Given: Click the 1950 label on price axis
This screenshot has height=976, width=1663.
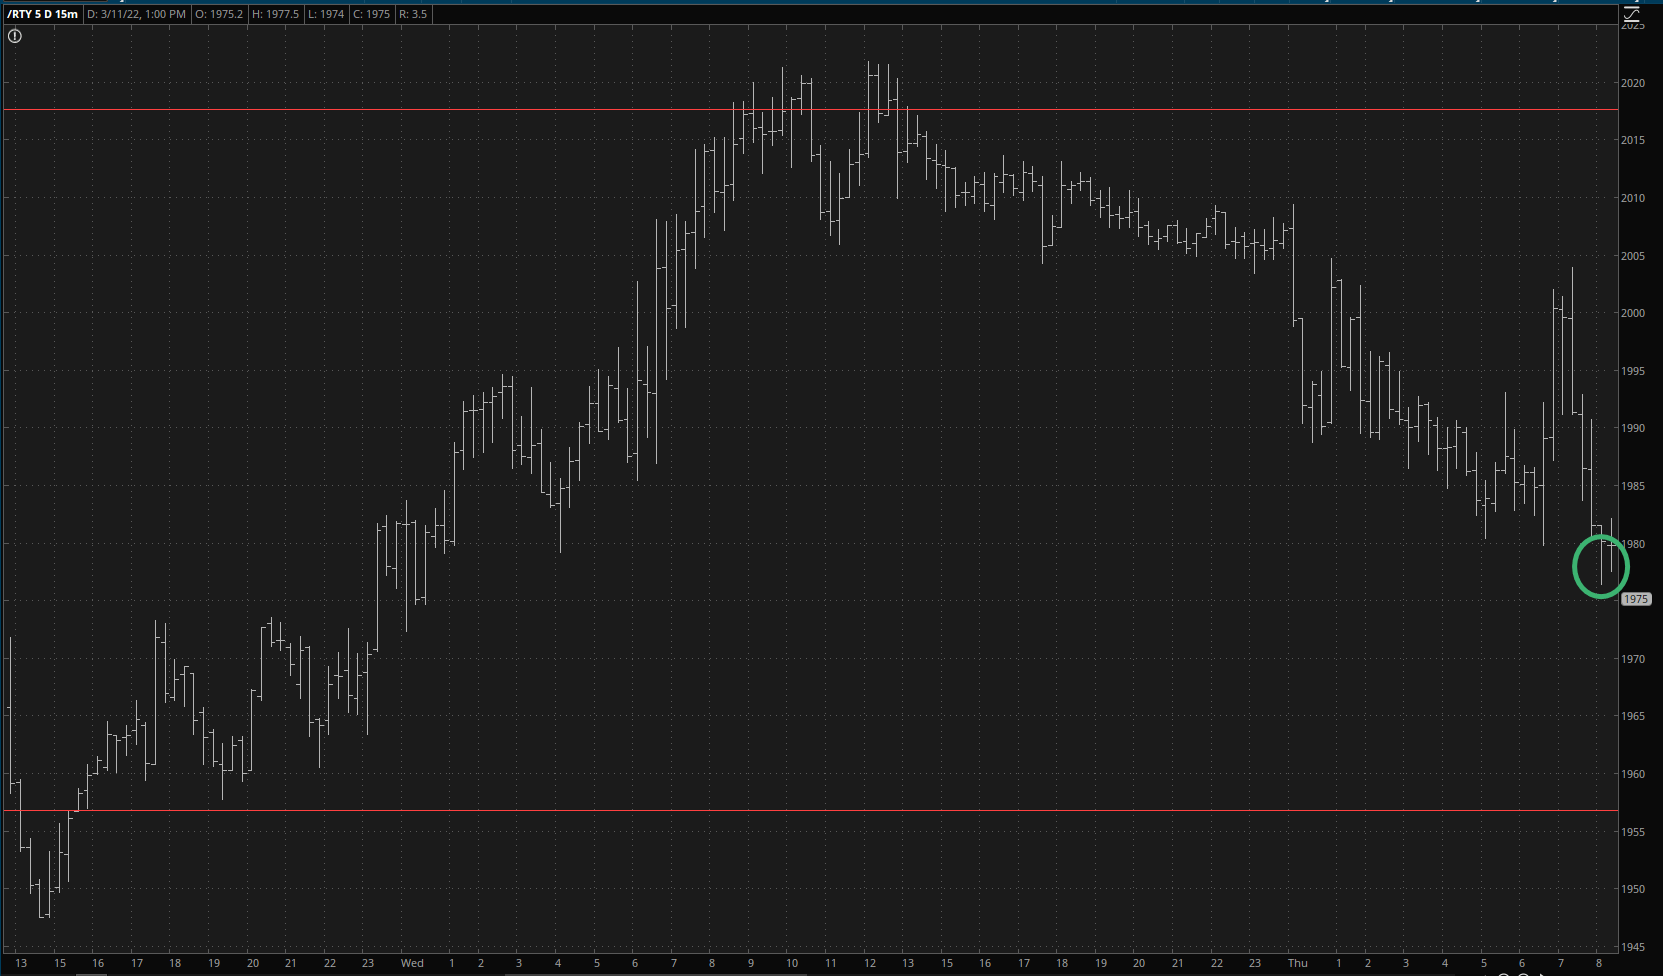Looking at the screenshot, I should click(x=1632, y=889).
